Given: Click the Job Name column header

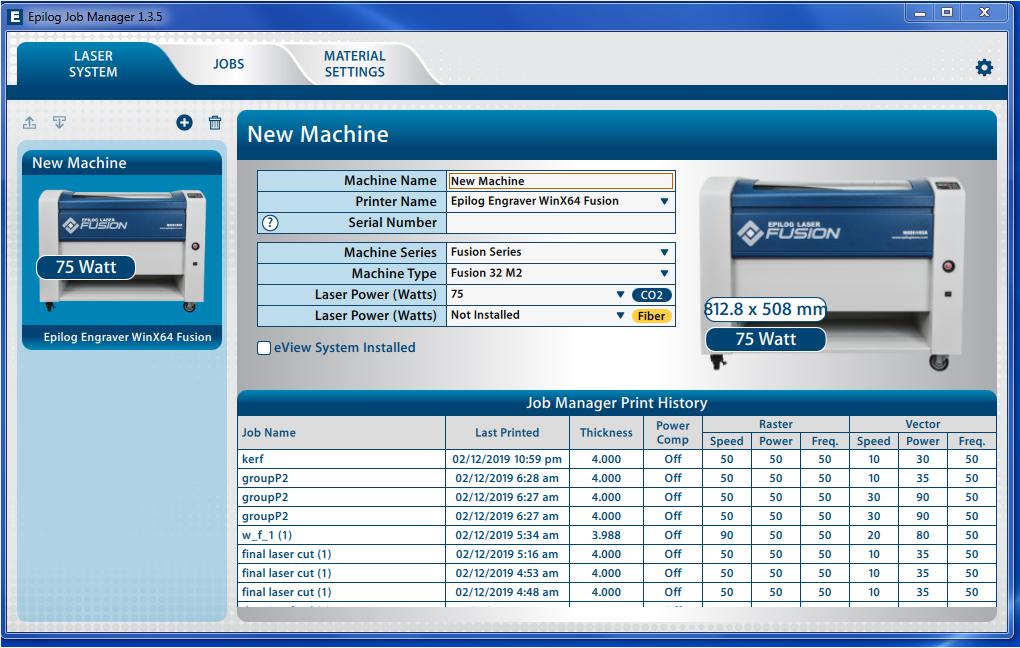Looking at the screenshot, I should pyautogui.click(x=342, y=433).
